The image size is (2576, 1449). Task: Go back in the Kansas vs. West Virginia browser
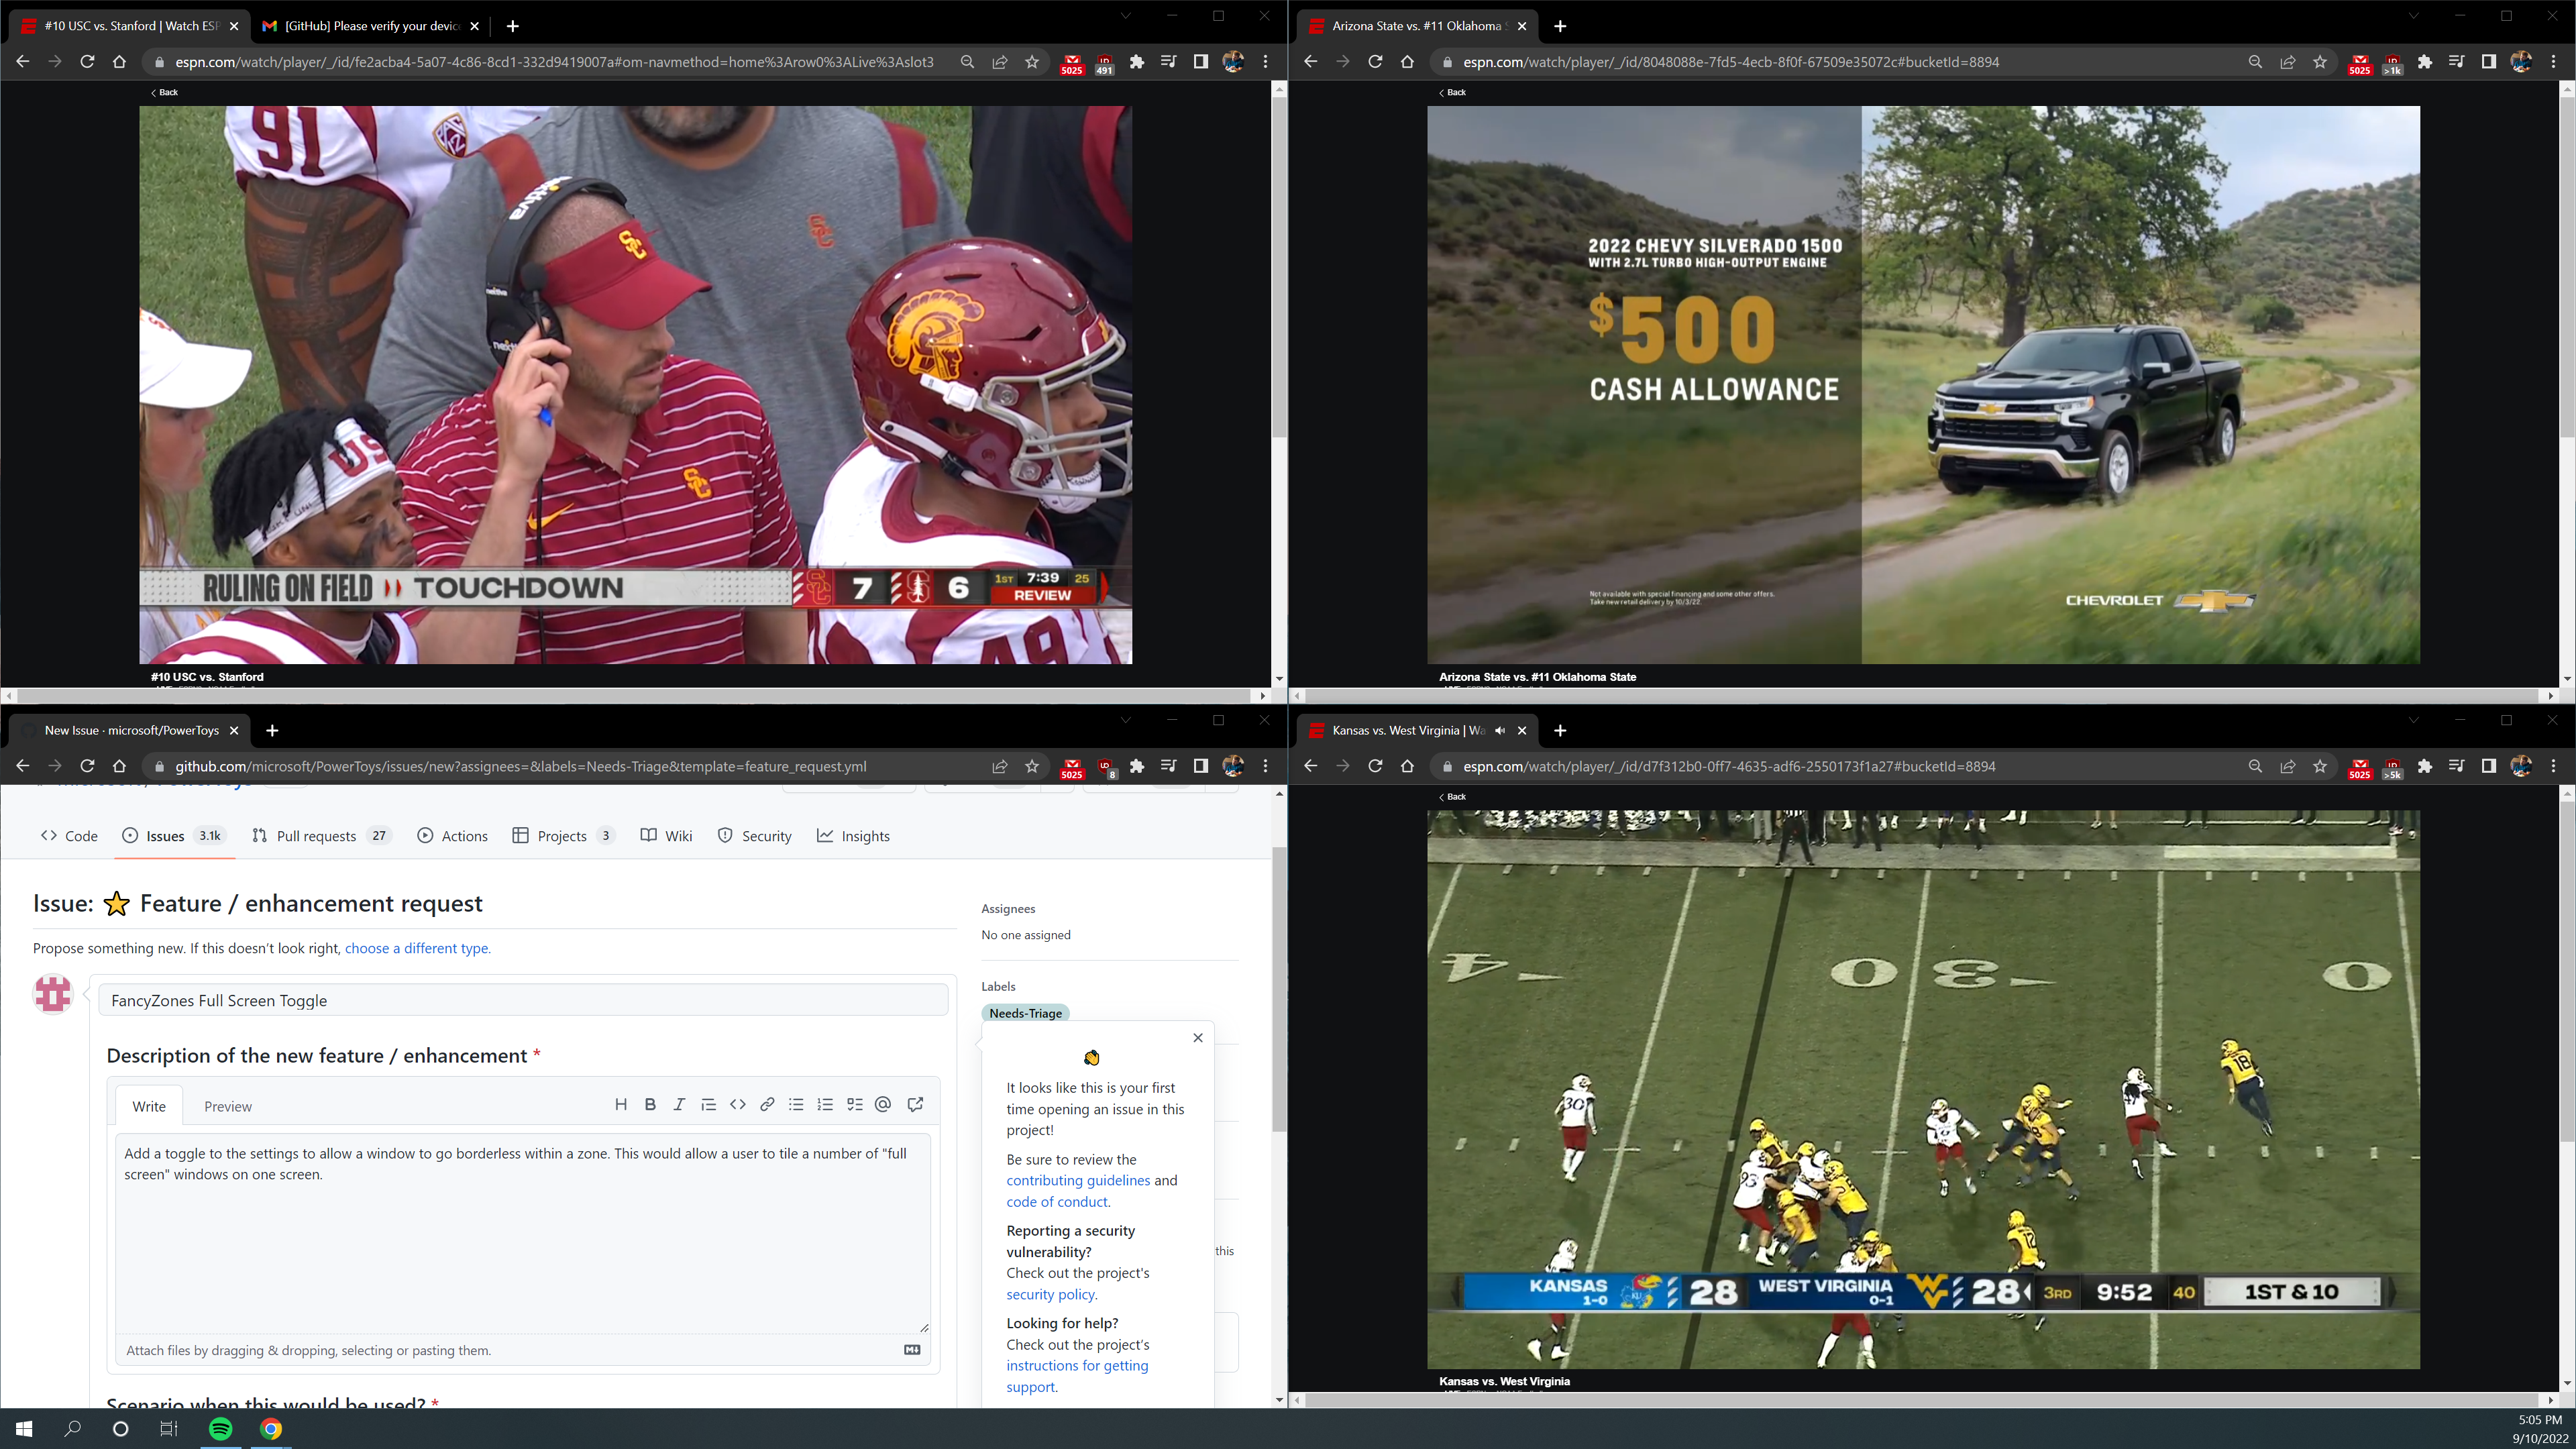[1311, 766]
